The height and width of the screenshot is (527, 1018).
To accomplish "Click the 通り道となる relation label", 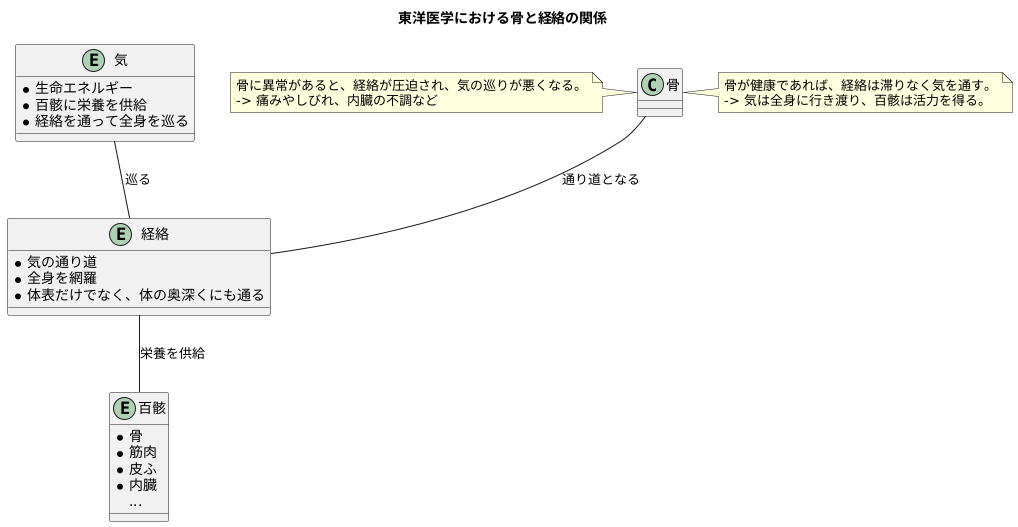I will click(601, 180).
